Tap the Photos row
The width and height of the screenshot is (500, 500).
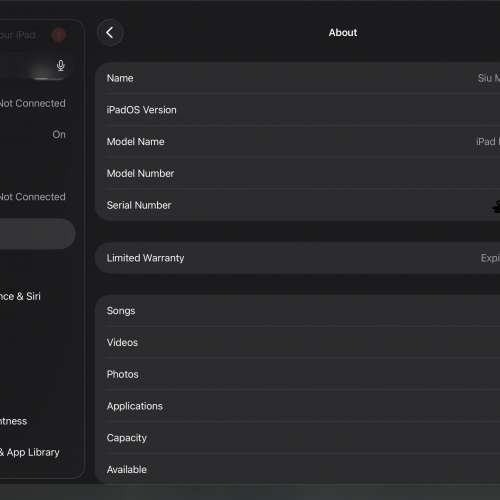coord(297,374)
